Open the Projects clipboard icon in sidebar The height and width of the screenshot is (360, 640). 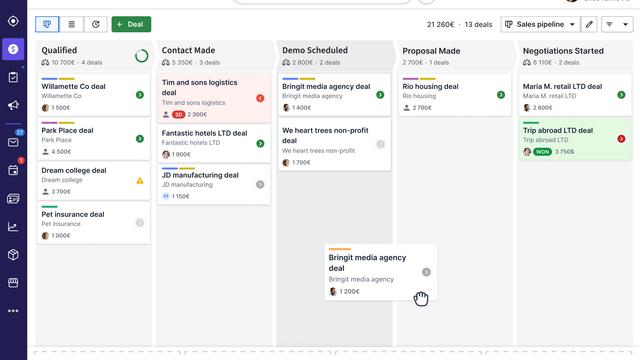pos(13,77)
